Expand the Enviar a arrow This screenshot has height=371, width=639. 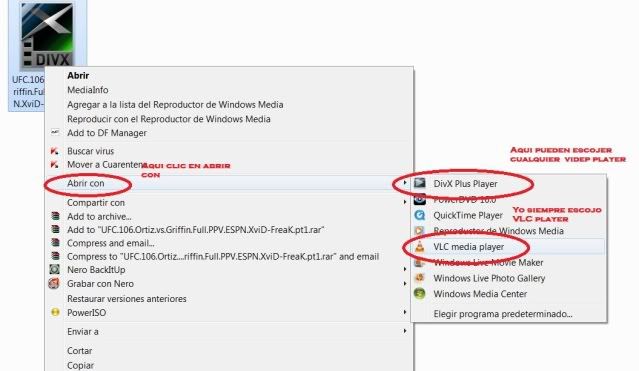(x=405, y=331)
